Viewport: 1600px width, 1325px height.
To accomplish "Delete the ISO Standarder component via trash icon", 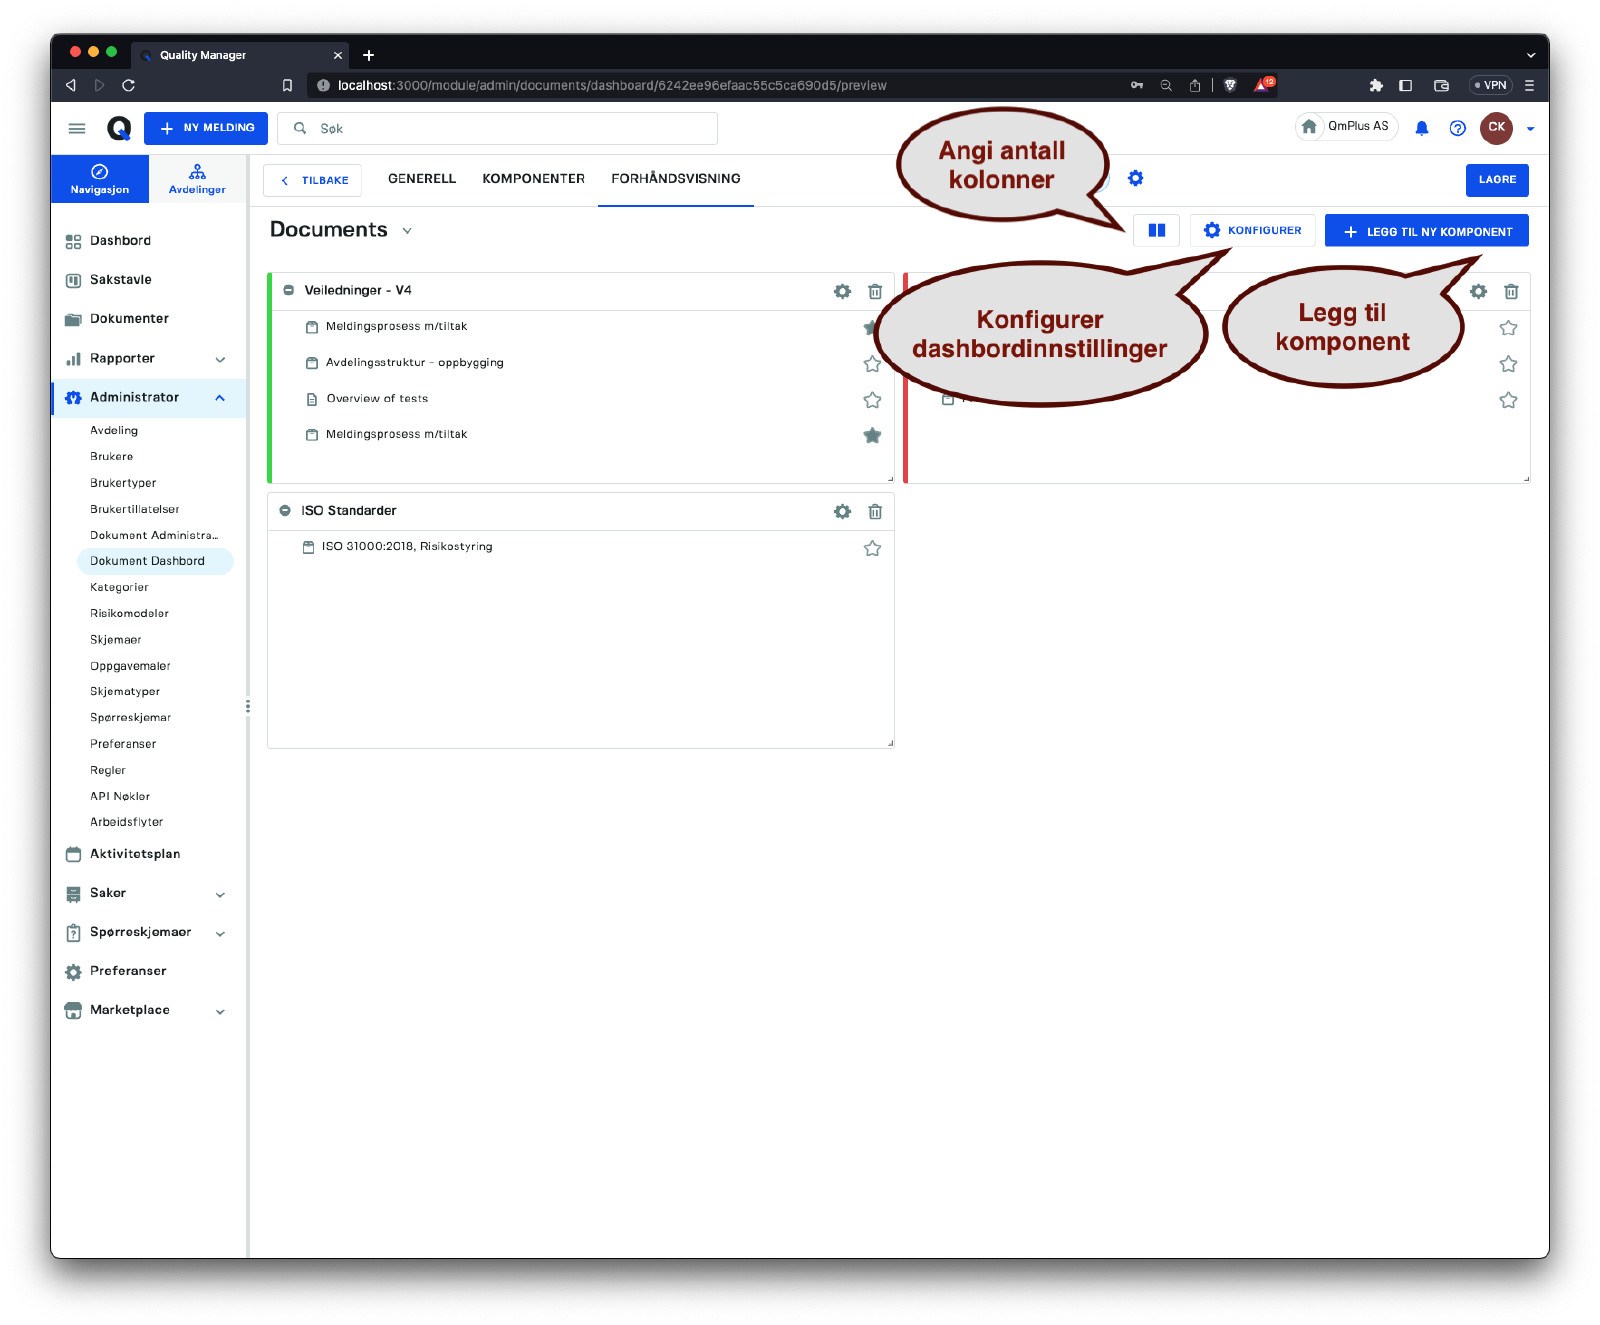I will (x=875, y=511).
